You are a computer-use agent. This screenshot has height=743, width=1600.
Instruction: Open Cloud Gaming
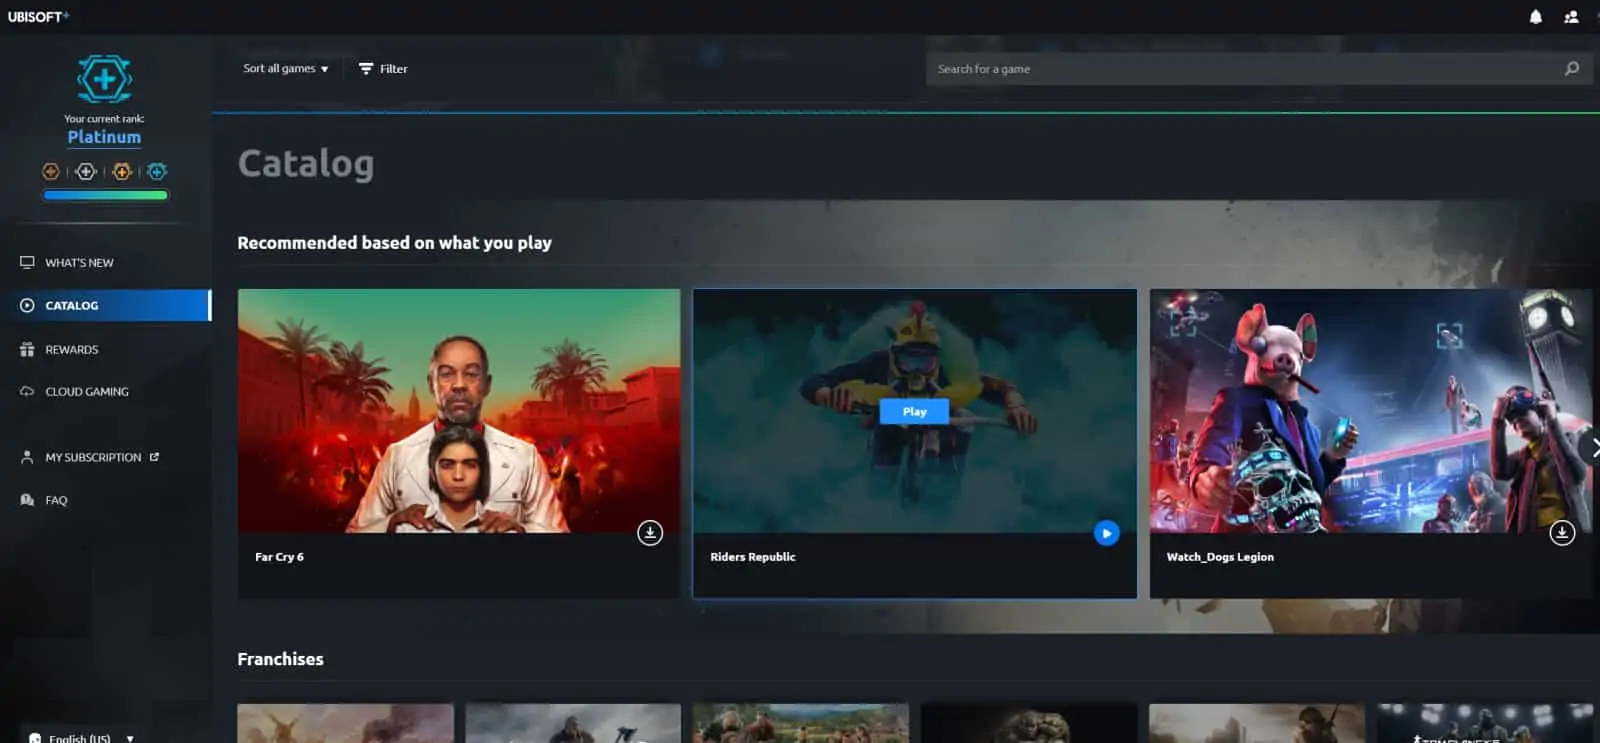pos(87,391)
